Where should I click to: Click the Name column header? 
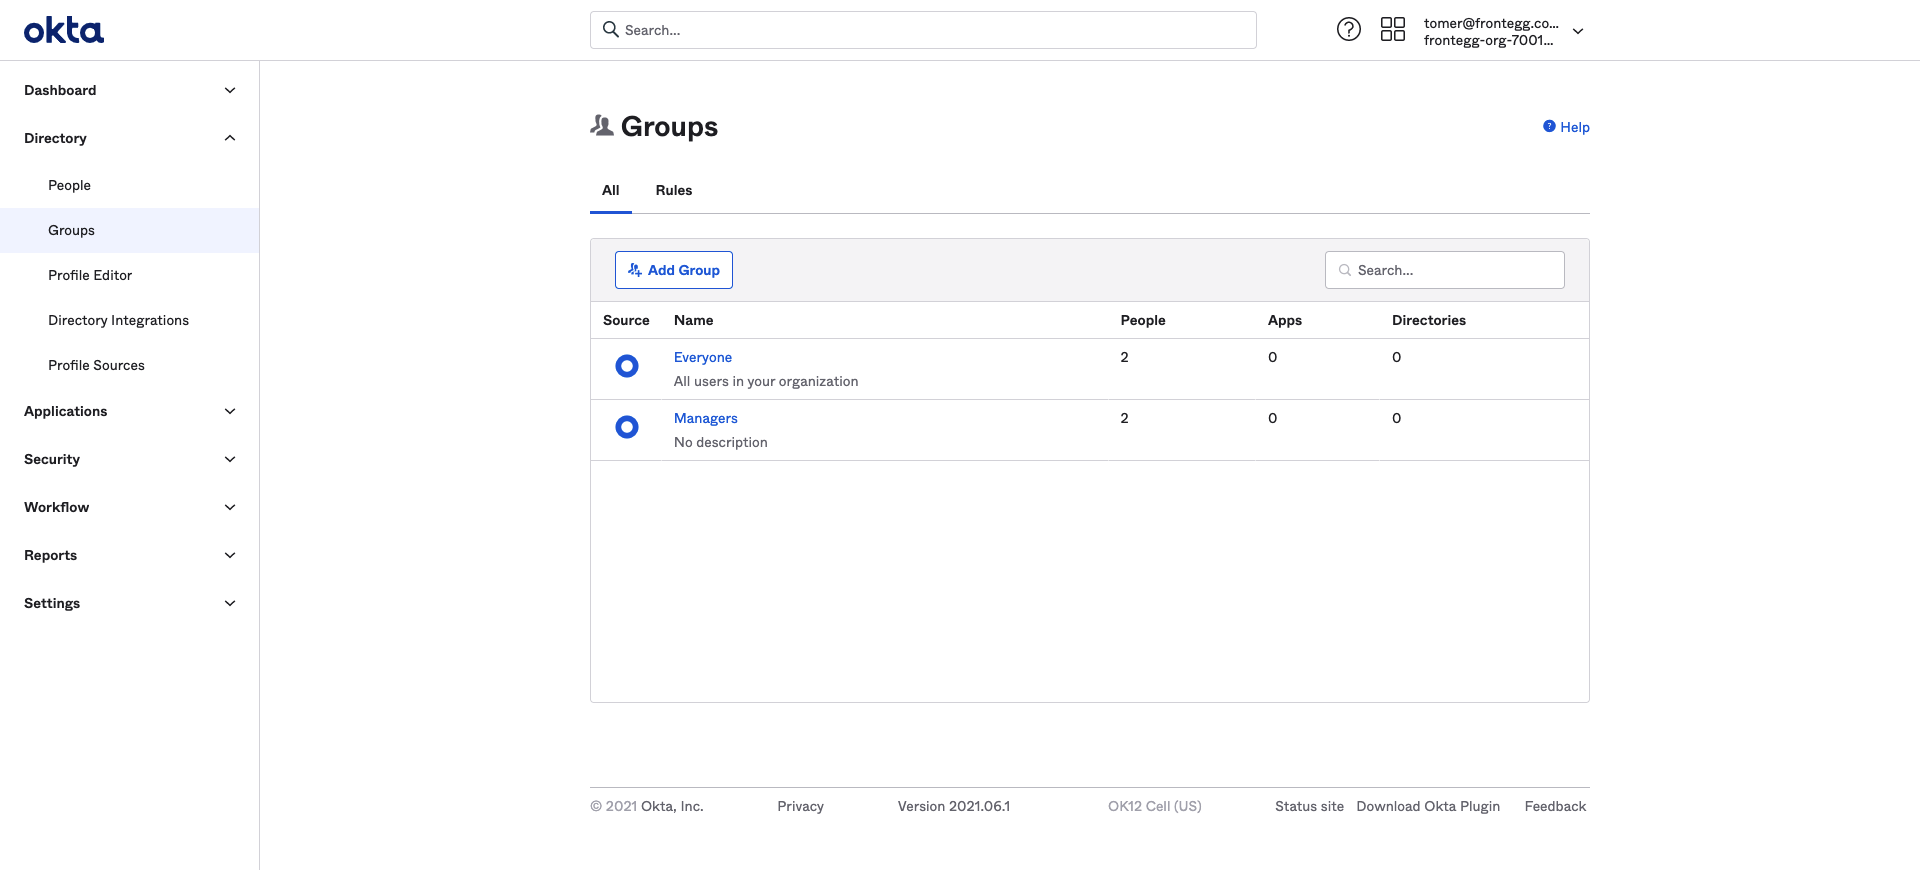[693, 320]
